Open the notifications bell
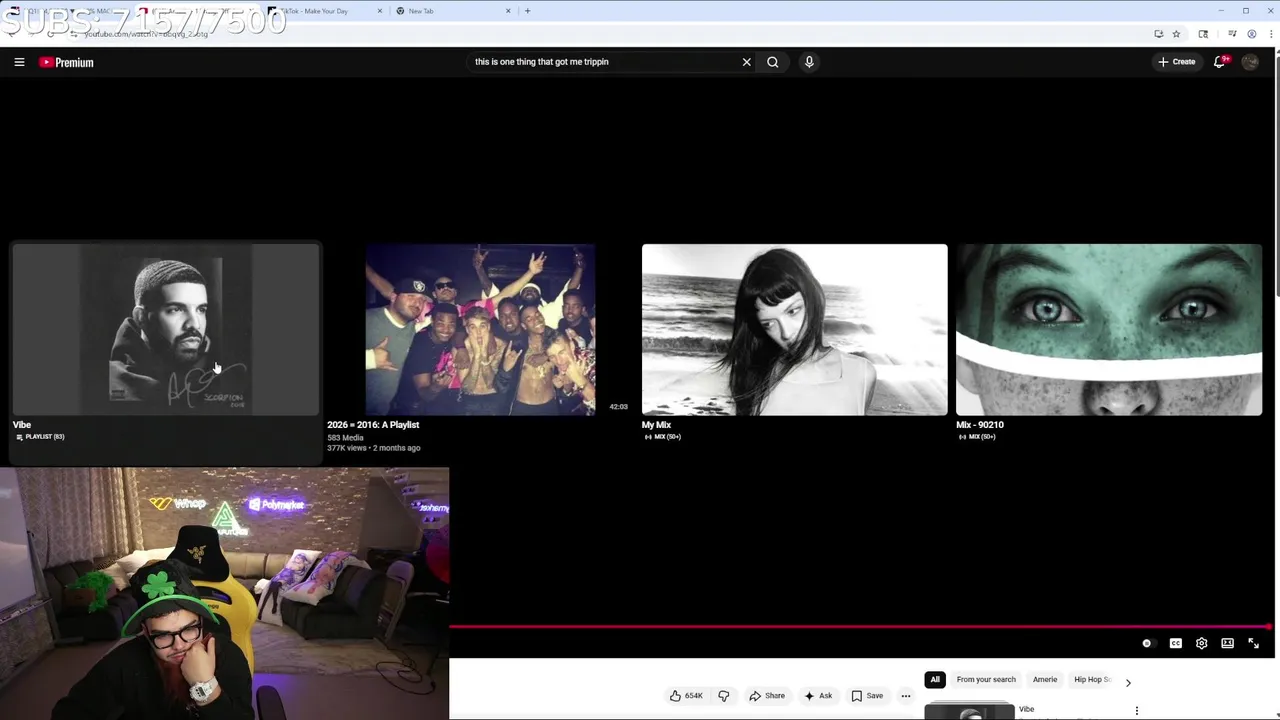This screenshot has width=1280, height=720. [1220, 62]
